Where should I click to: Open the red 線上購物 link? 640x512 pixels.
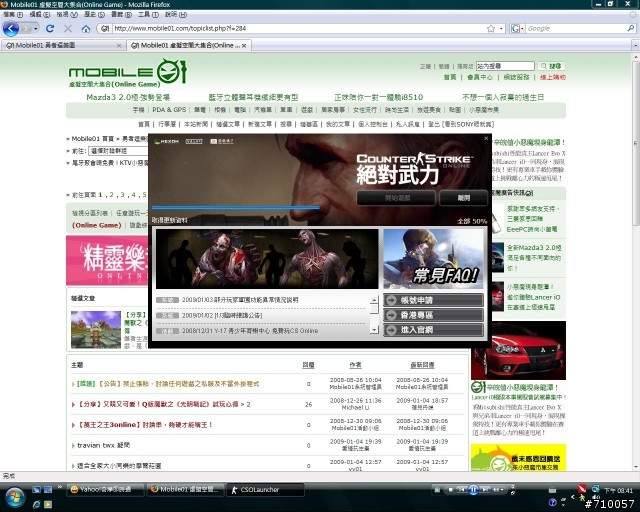[553, 77]
